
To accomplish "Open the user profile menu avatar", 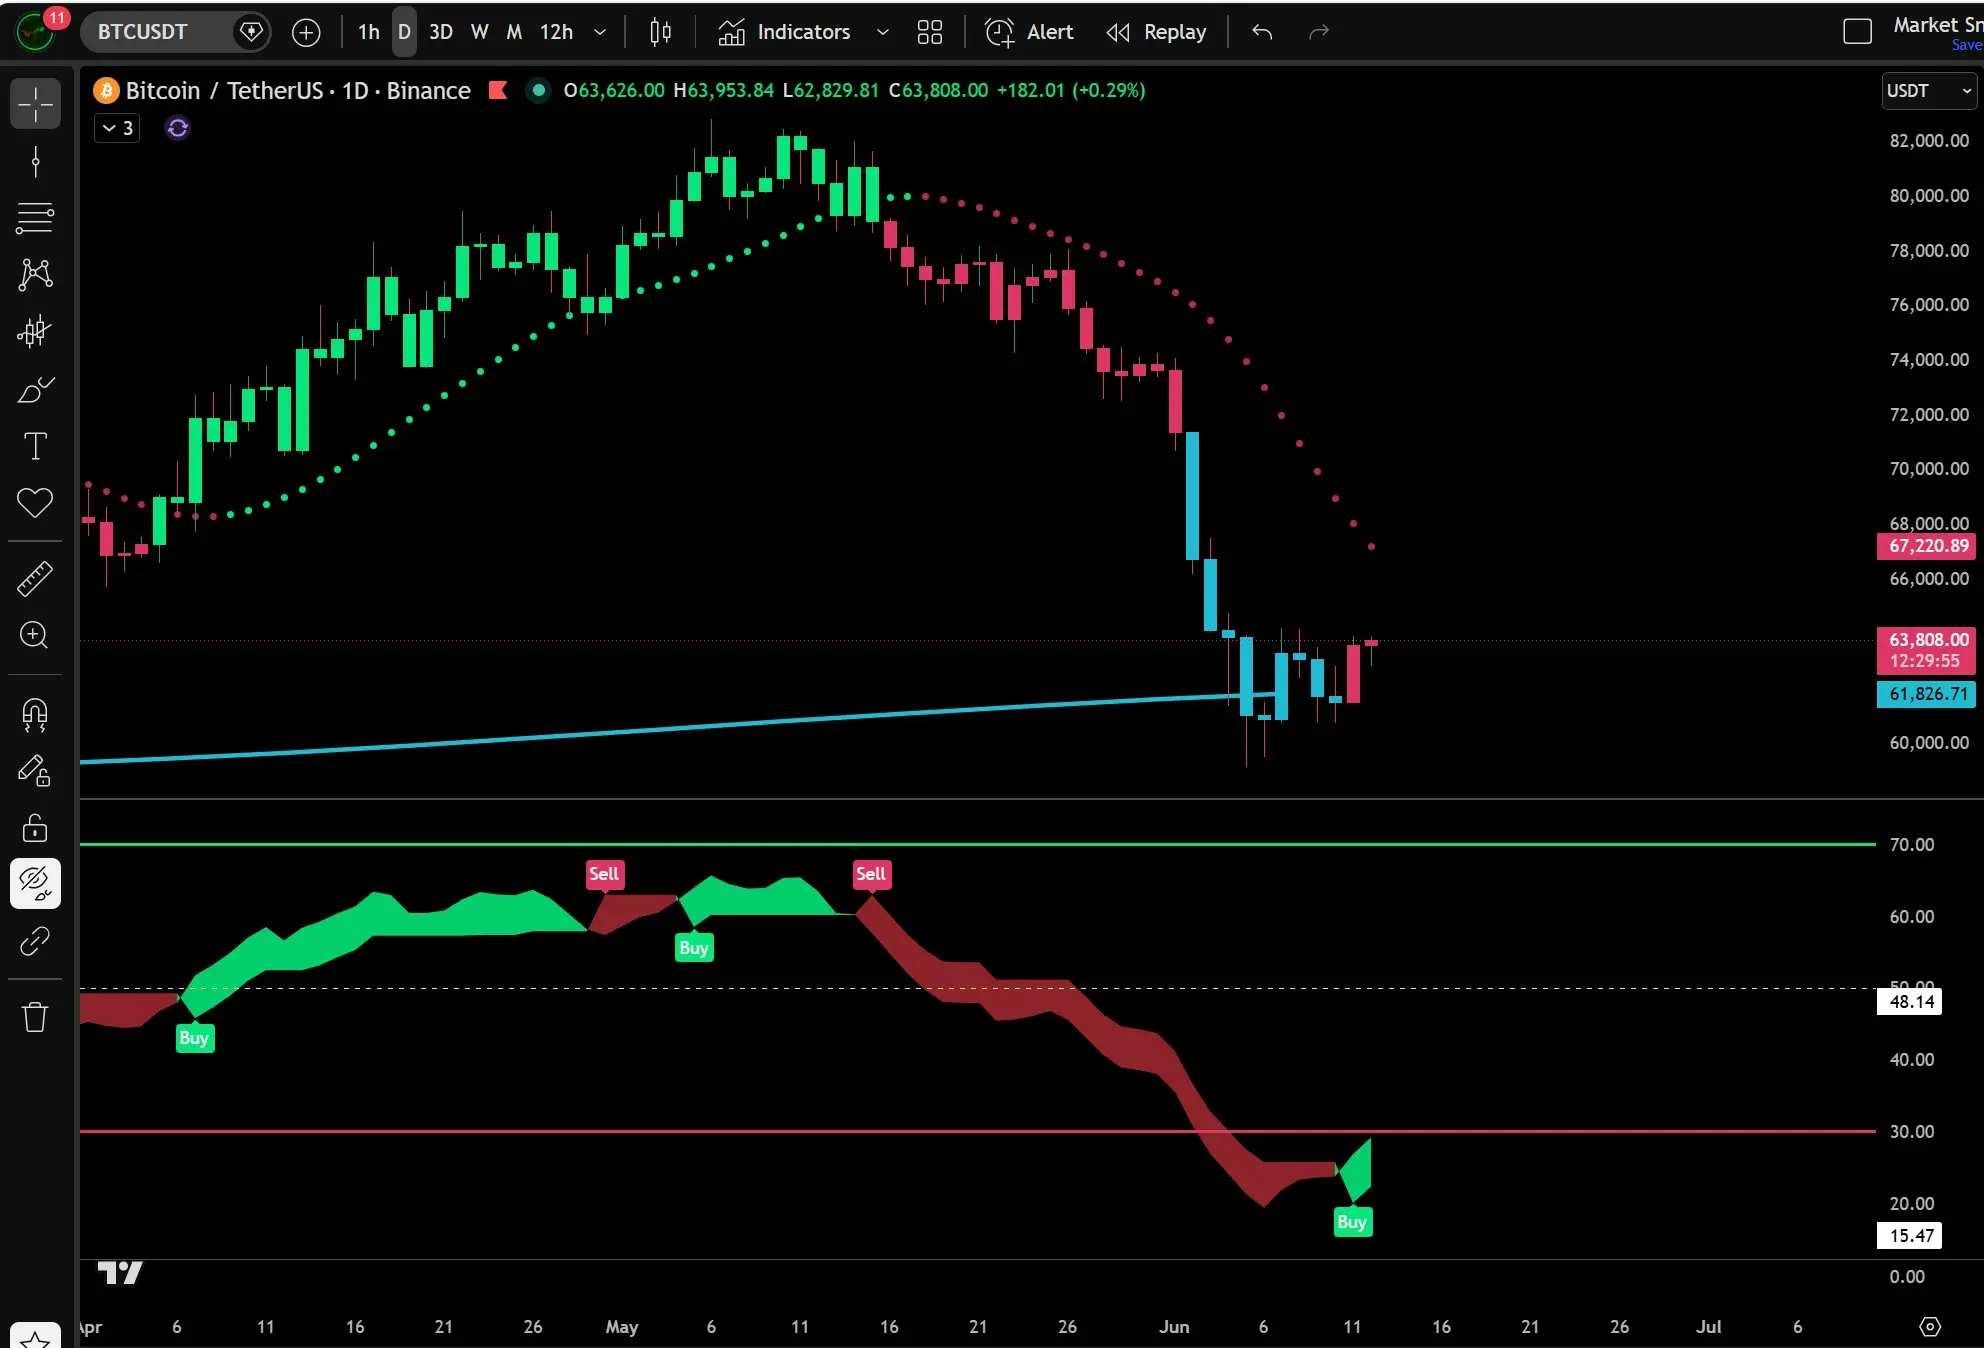I will tap(35, 32).
